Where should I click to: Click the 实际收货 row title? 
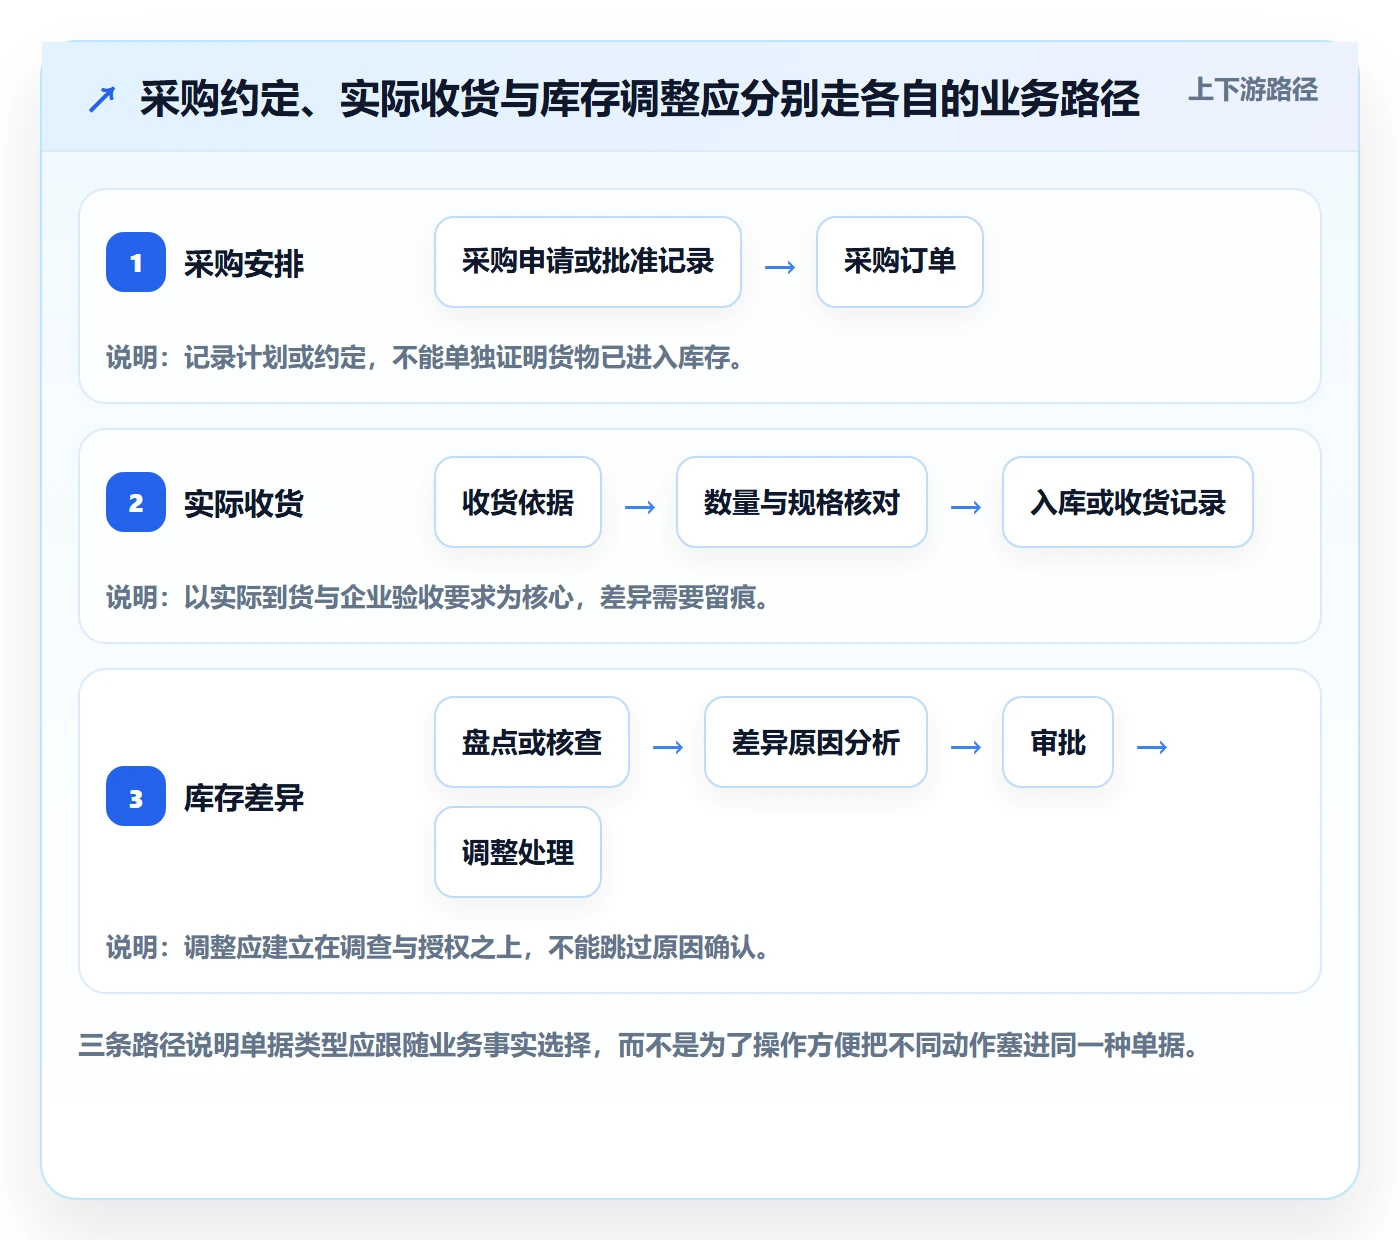[244, 504]
